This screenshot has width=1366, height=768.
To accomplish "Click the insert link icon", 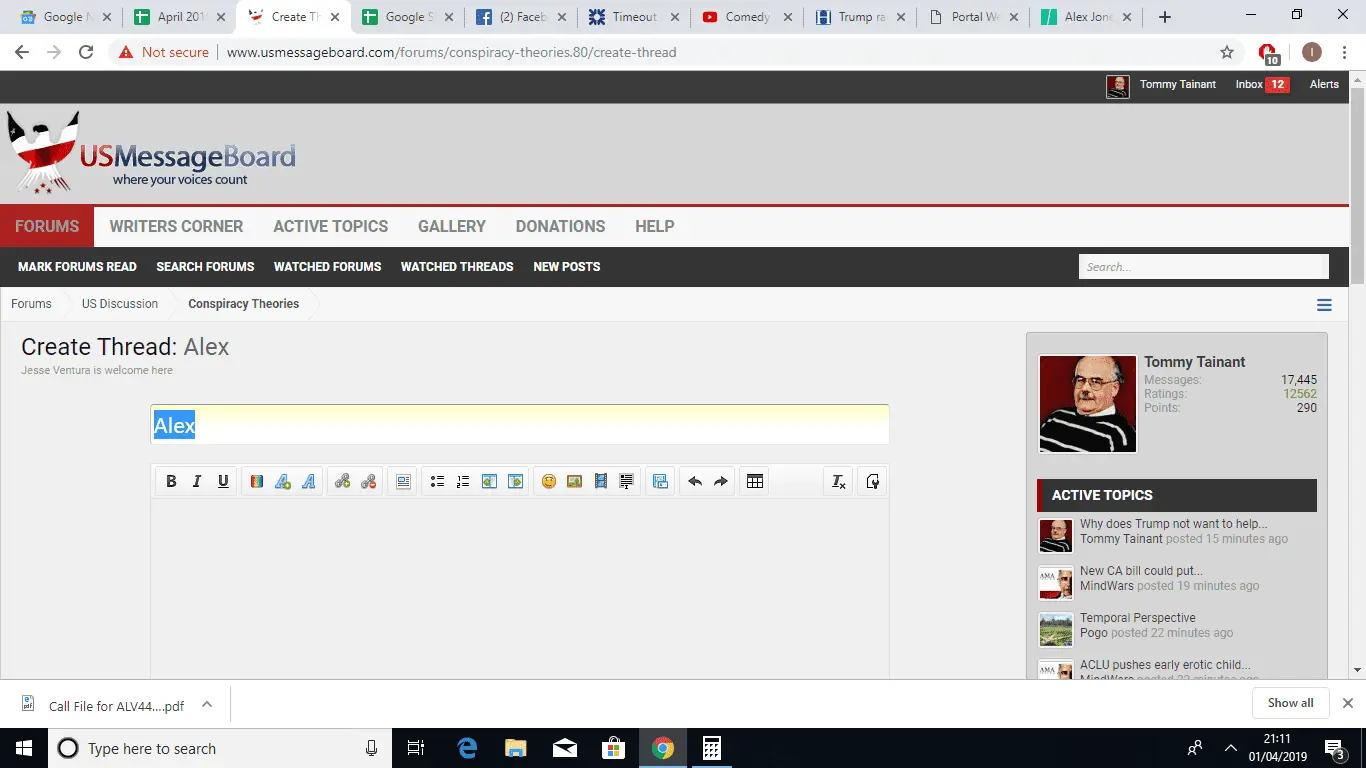I will [343, 482].
